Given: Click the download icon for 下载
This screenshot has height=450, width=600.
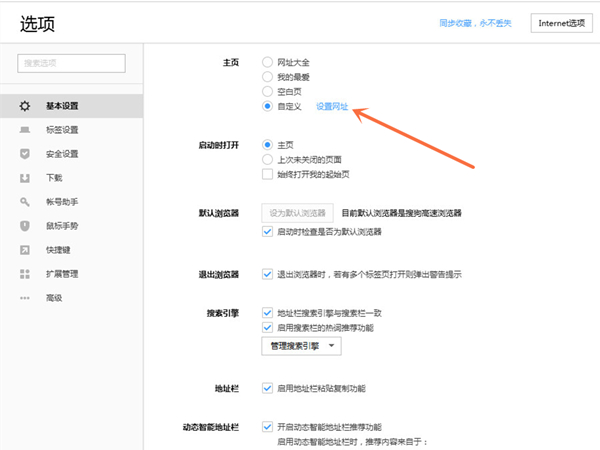Looking at the screenshot, I should coord(25,177).
